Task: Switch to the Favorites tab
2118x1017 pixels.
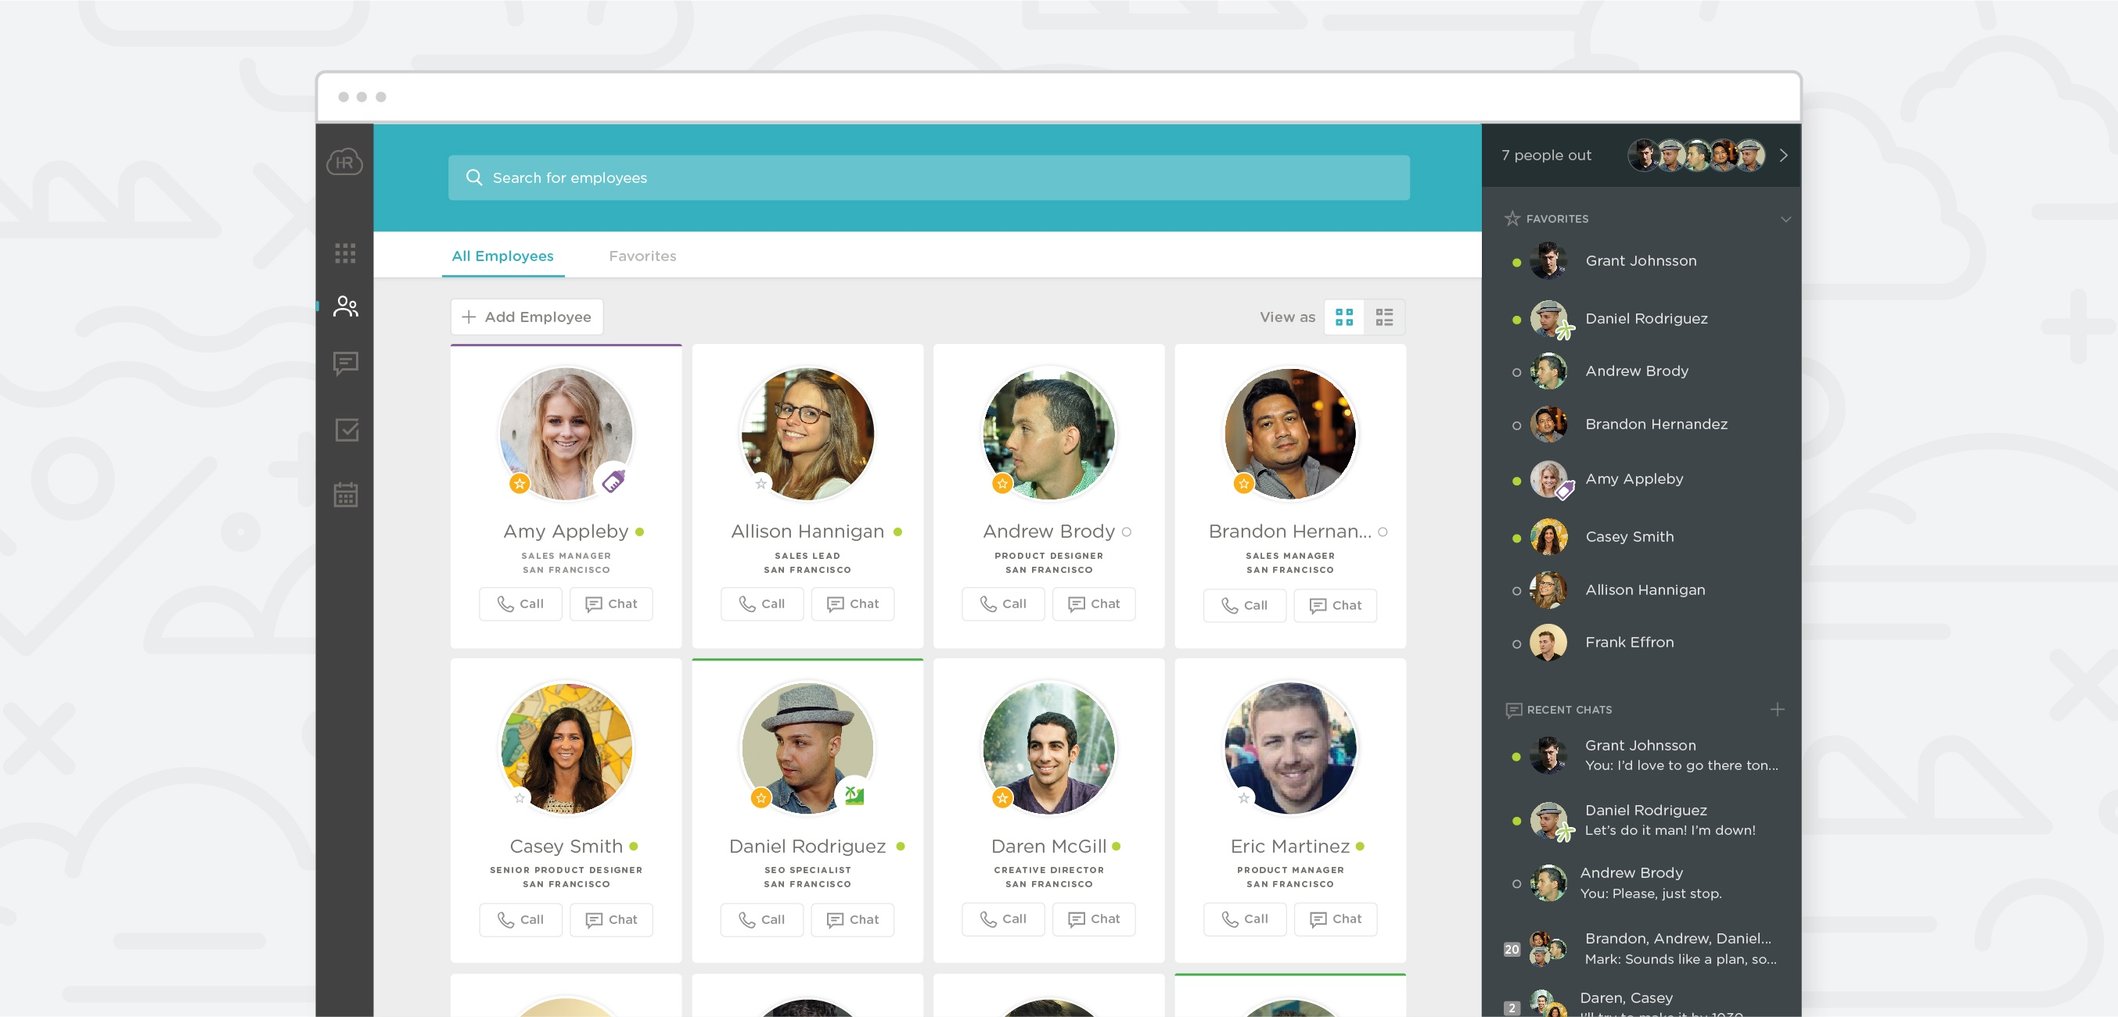Action: [x=642, y=256]
